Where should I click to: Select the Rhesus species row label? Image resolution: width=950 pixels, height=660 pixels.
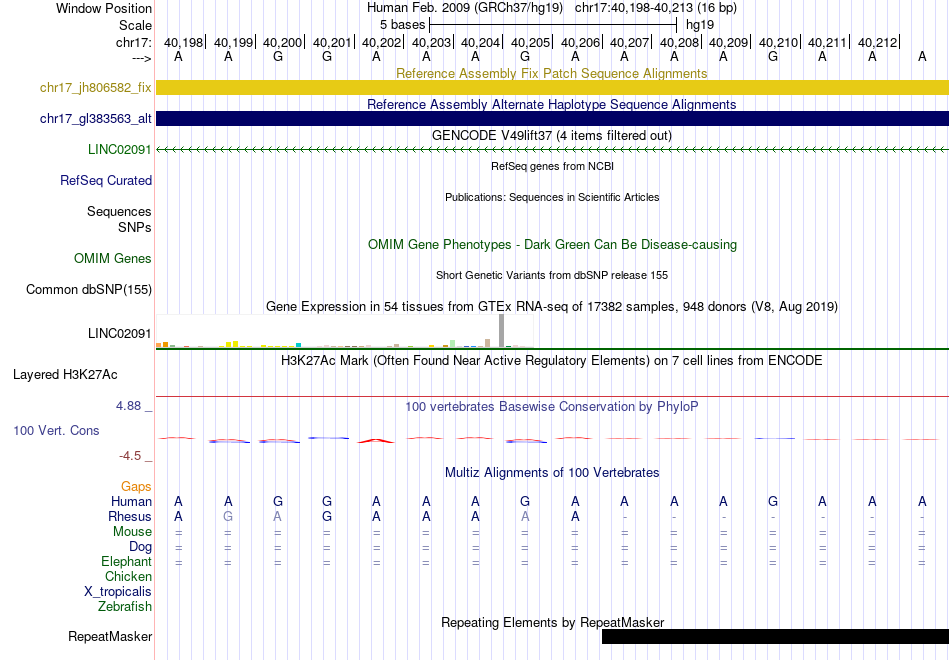point(130,516)
